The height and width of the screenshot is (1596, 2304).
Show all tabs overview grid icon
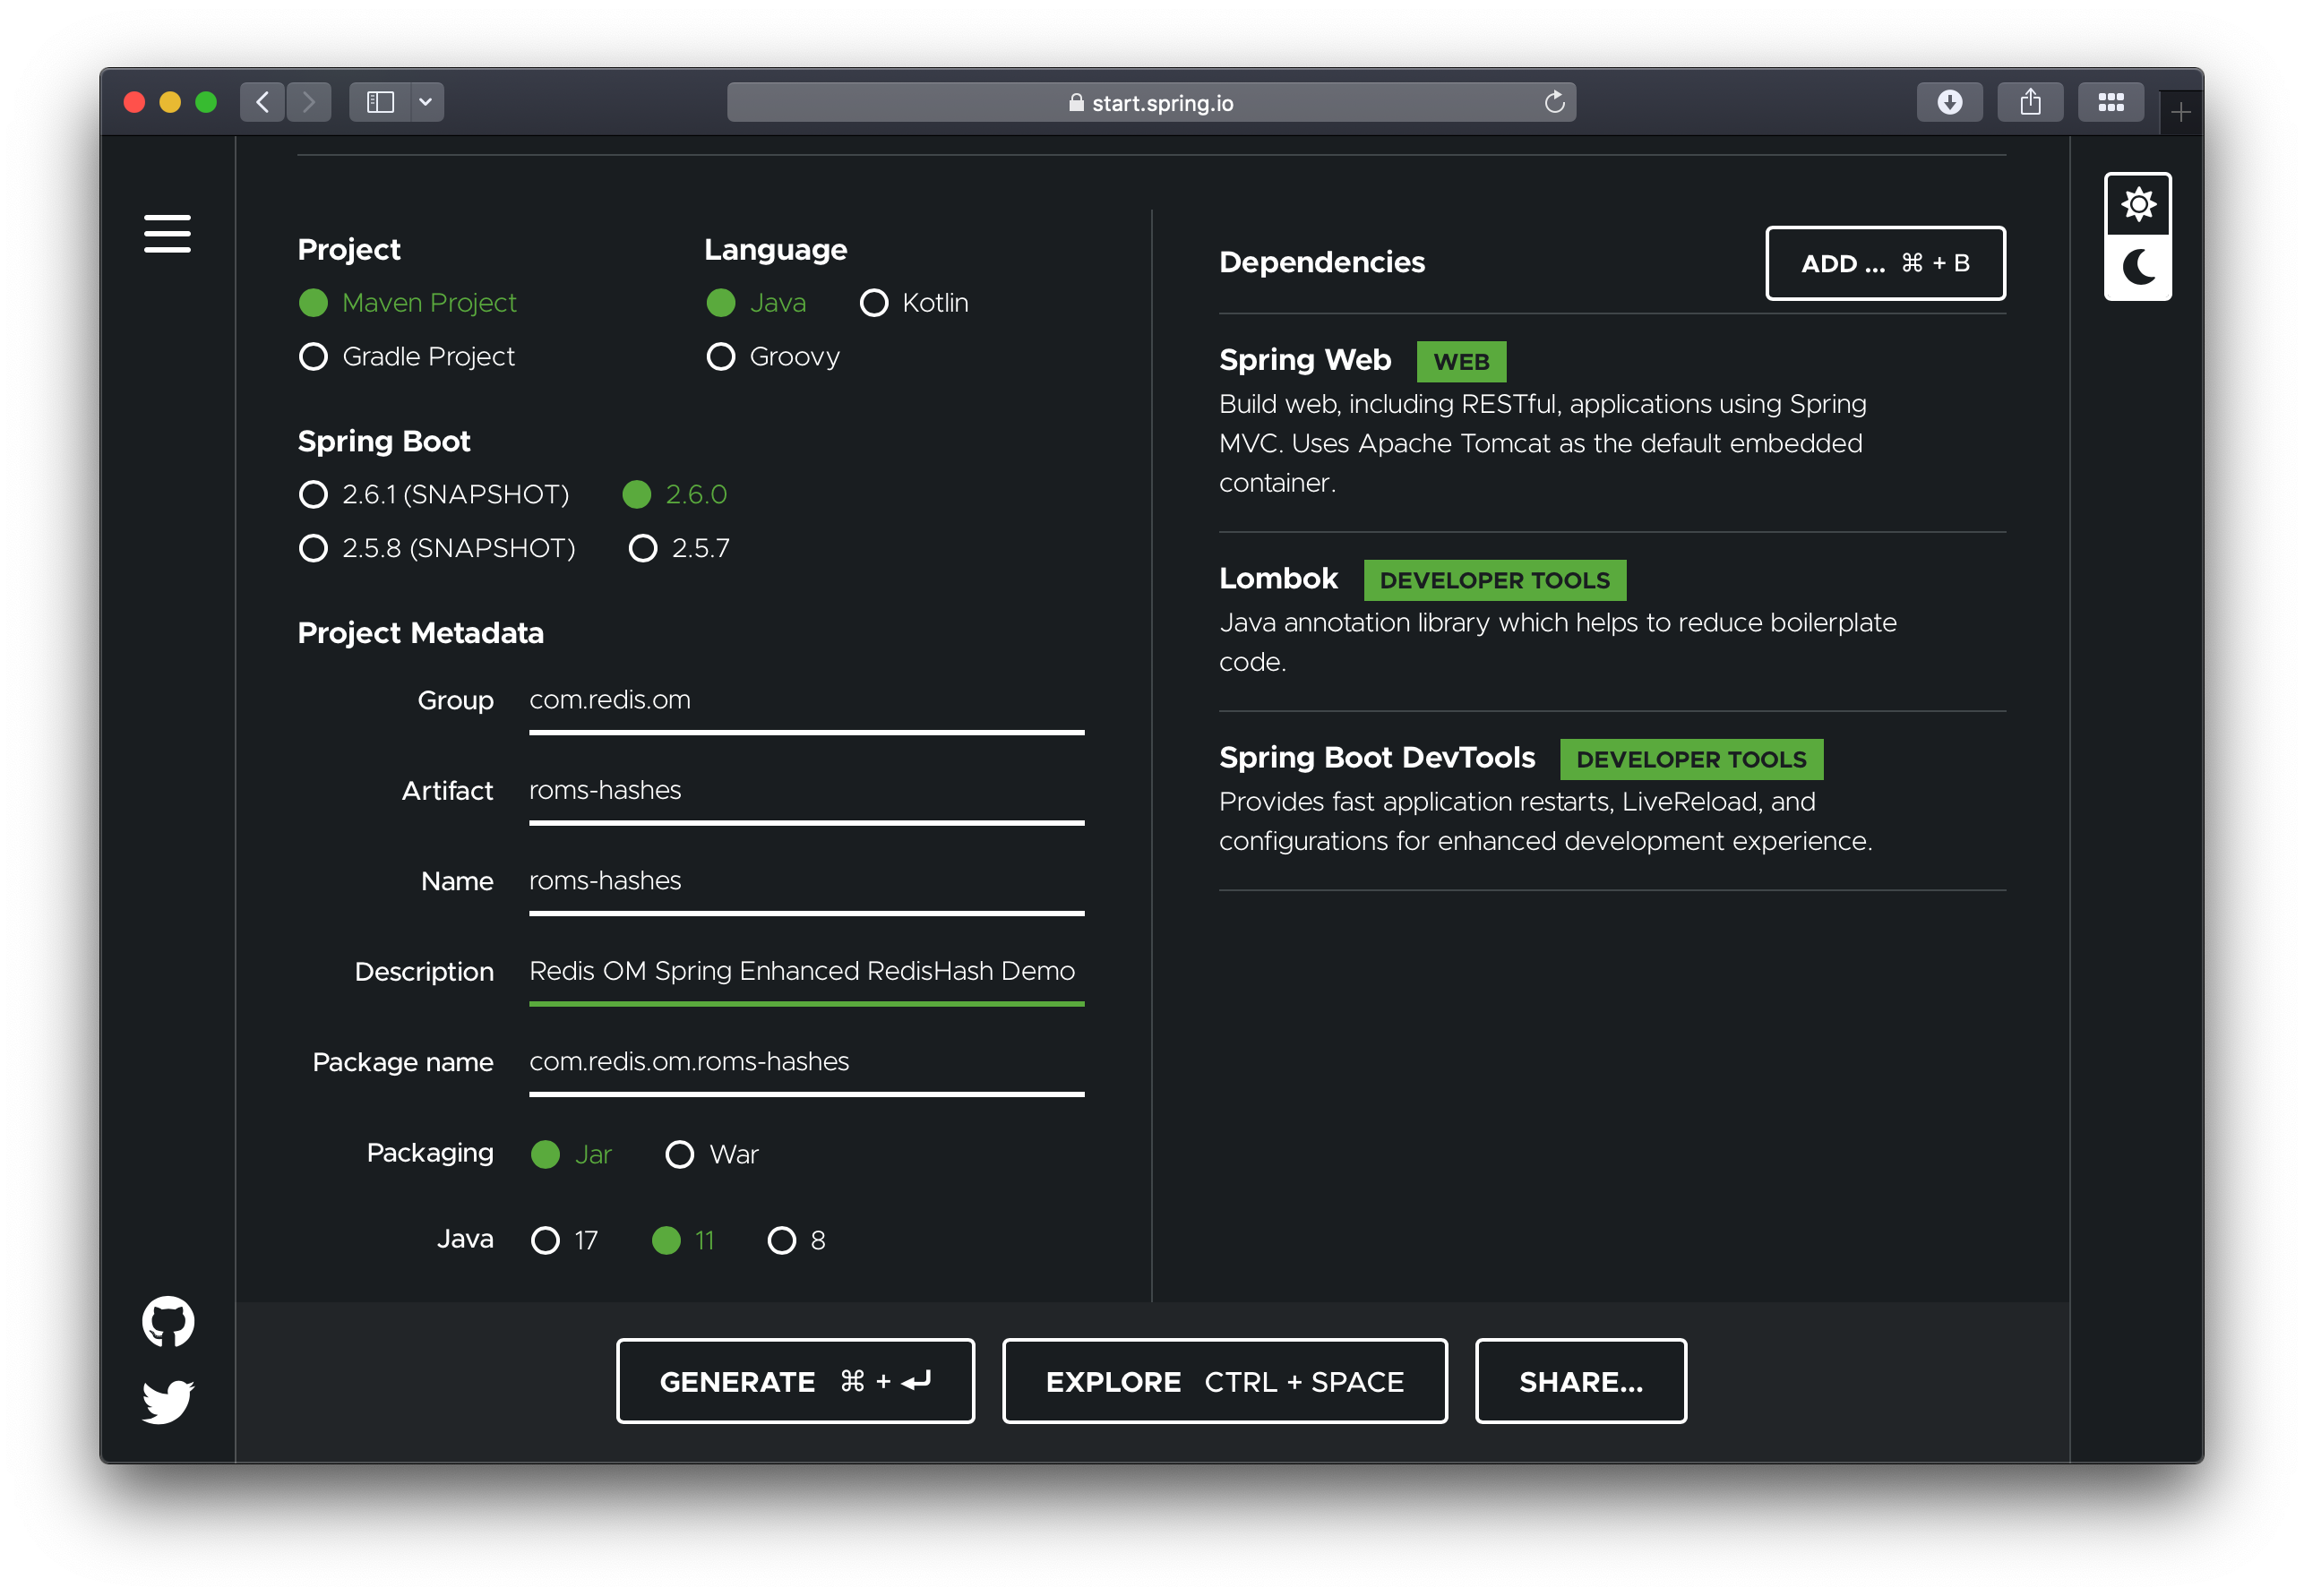[2111, 102]
